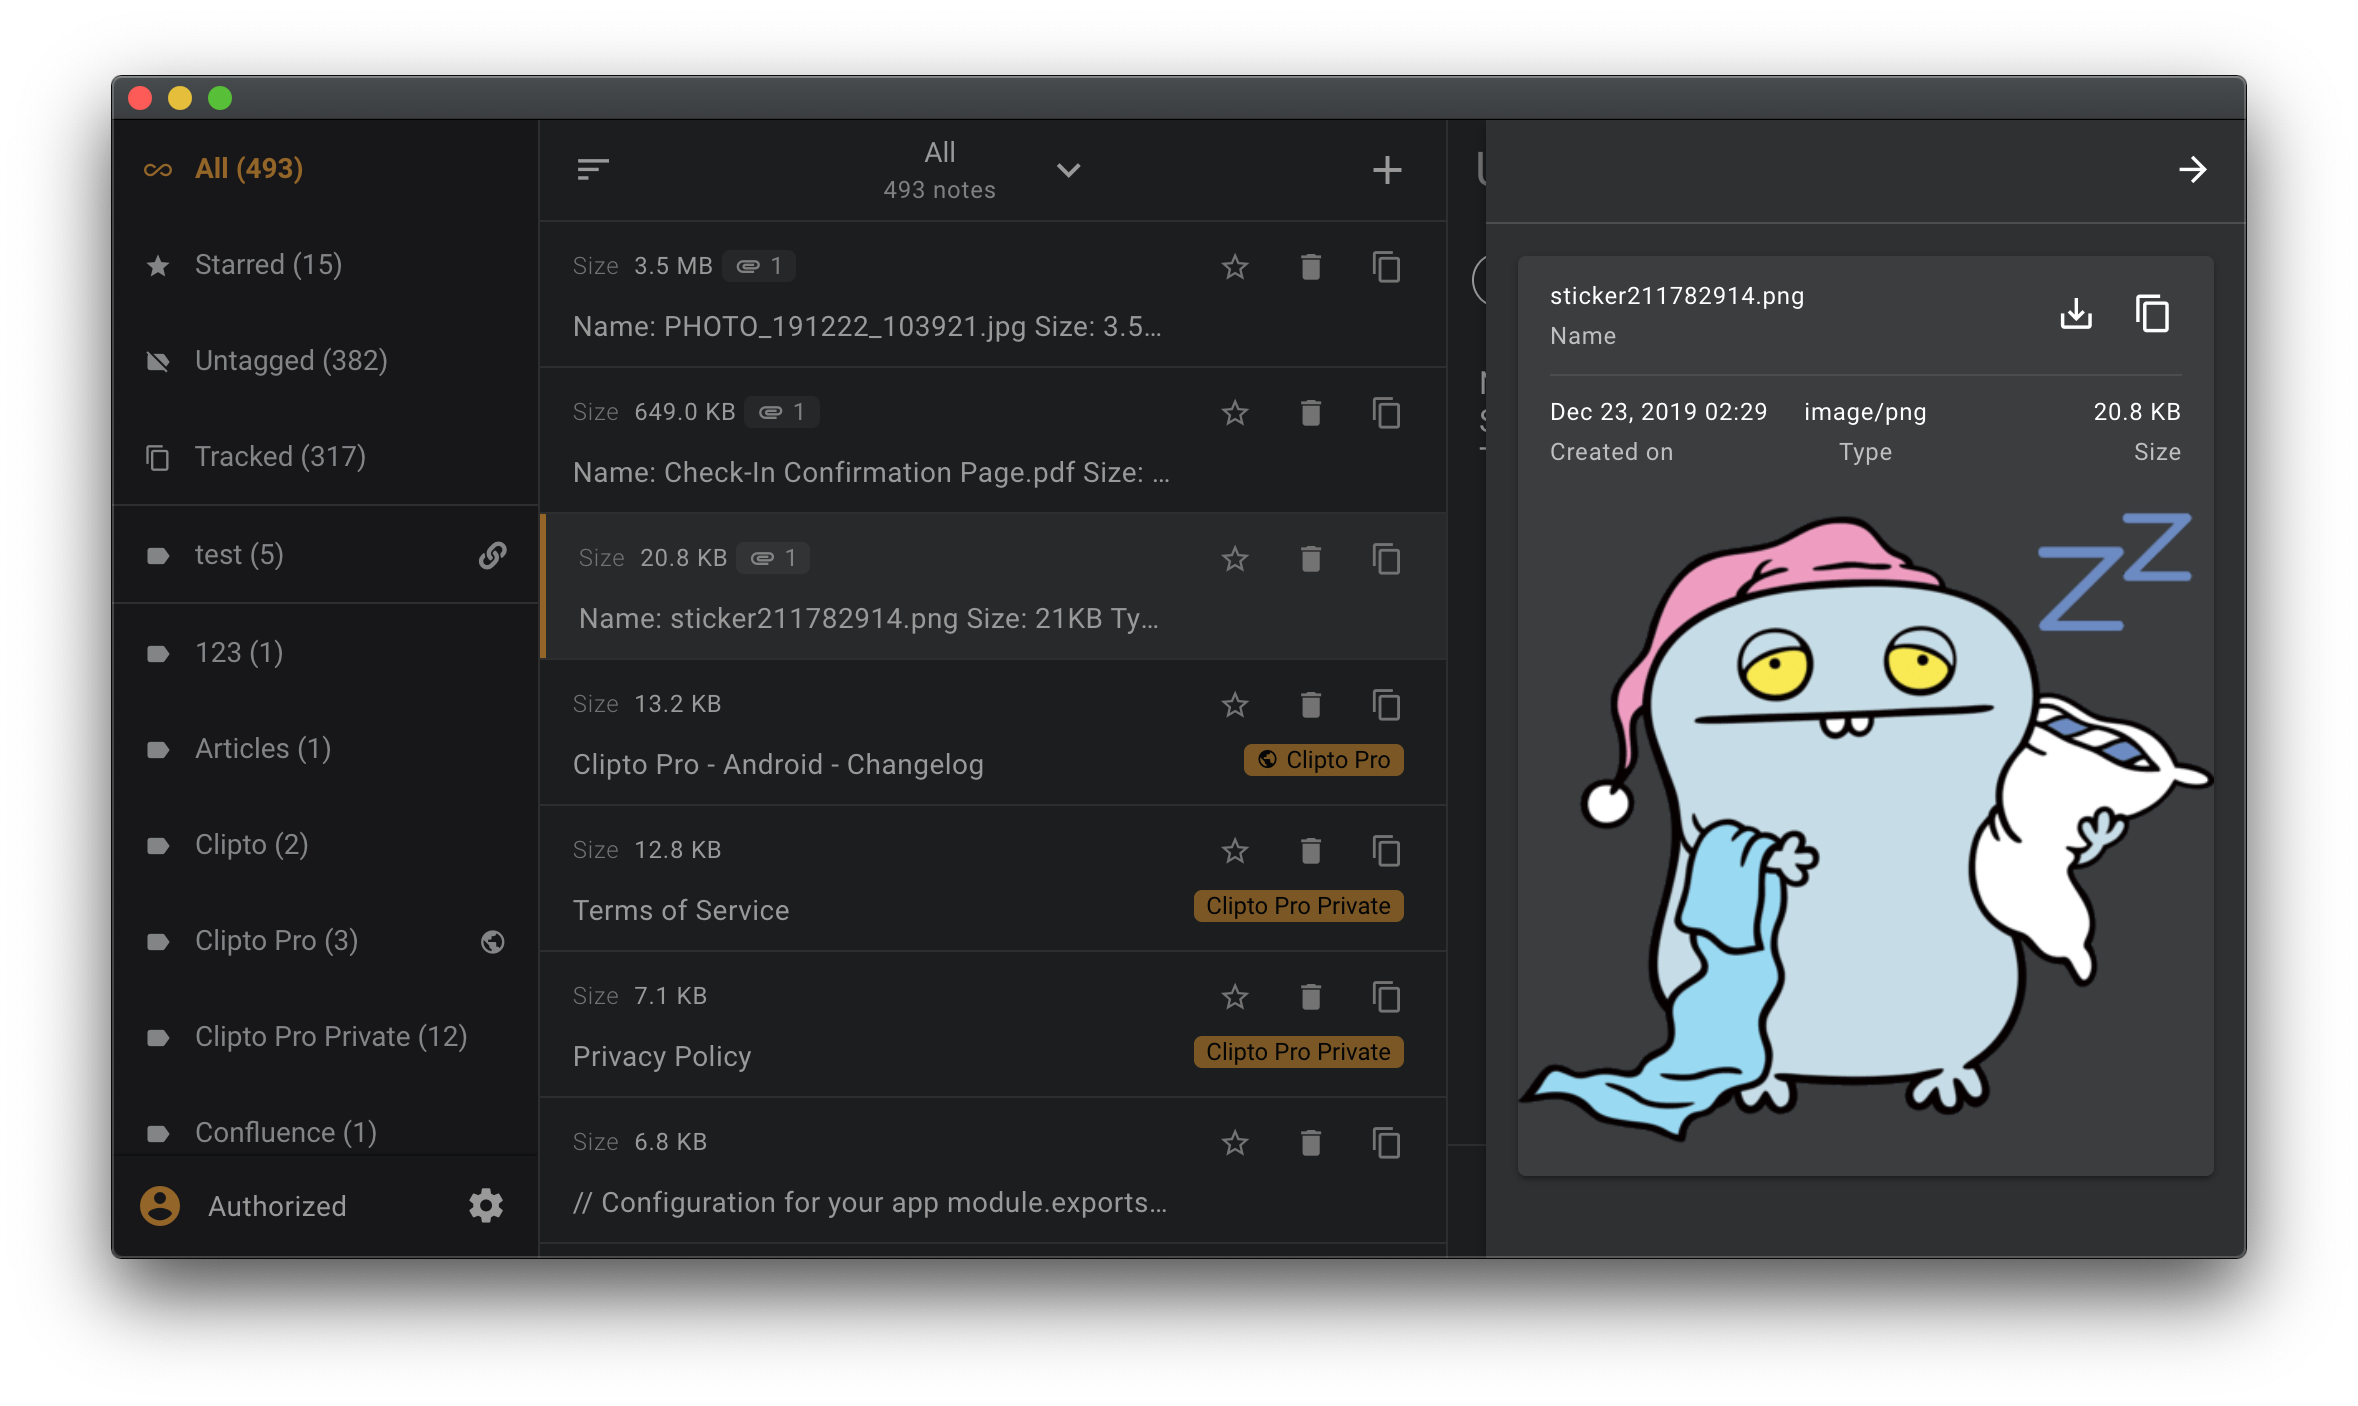The image size is (2358, 1406).
Task: Collapse attachment panel with right arrow
Action: tap(2192, 170)
